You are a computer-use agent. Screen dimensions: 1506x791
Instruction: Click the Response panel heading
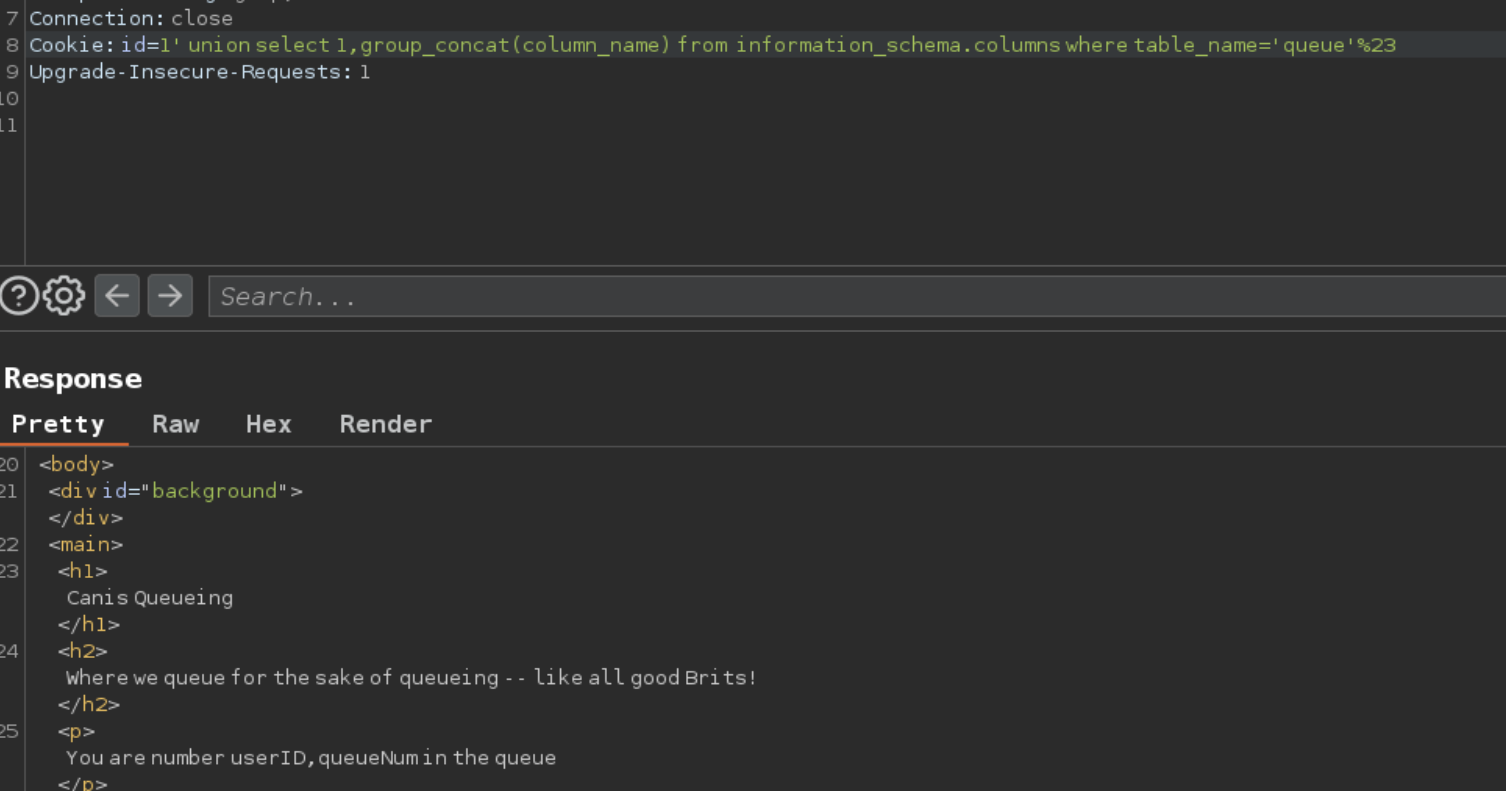[73, 378]
